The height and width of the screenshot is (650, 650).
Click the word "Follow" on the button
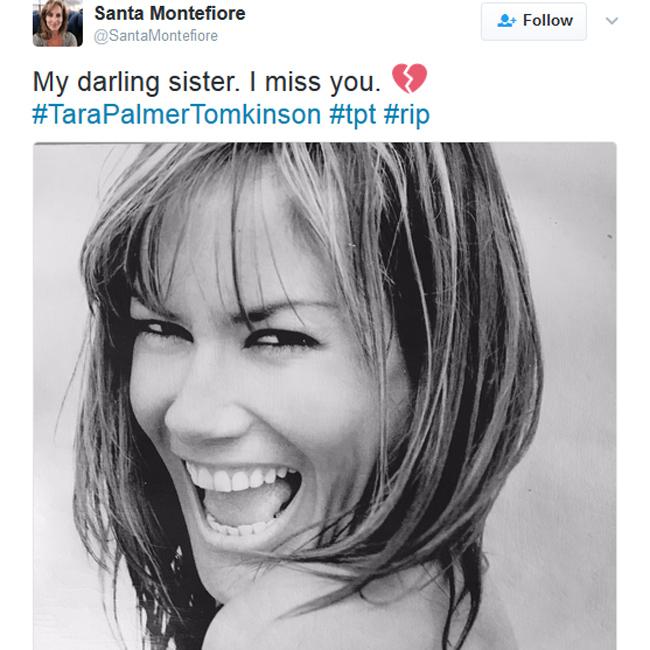pyautogui.click(x=548, y=21)
